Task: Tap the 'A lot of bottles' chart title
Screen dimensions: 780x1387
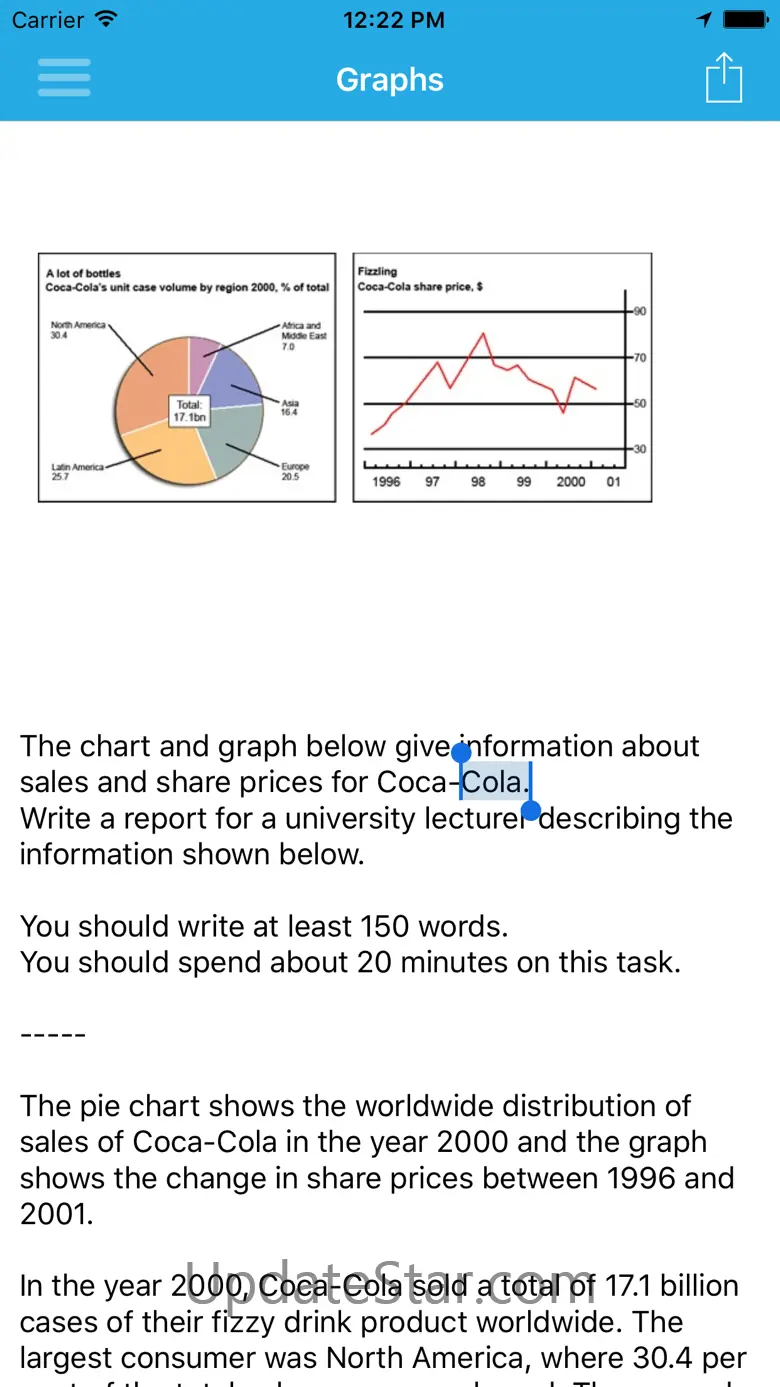Action: pos(84,273)
